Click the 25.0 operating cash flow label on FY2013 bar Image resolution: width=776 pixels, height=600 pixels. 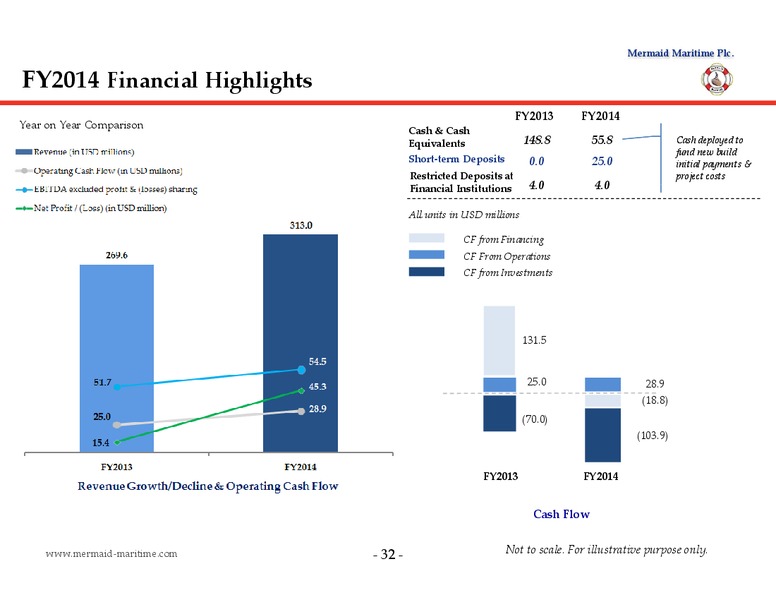click(102, 416)
